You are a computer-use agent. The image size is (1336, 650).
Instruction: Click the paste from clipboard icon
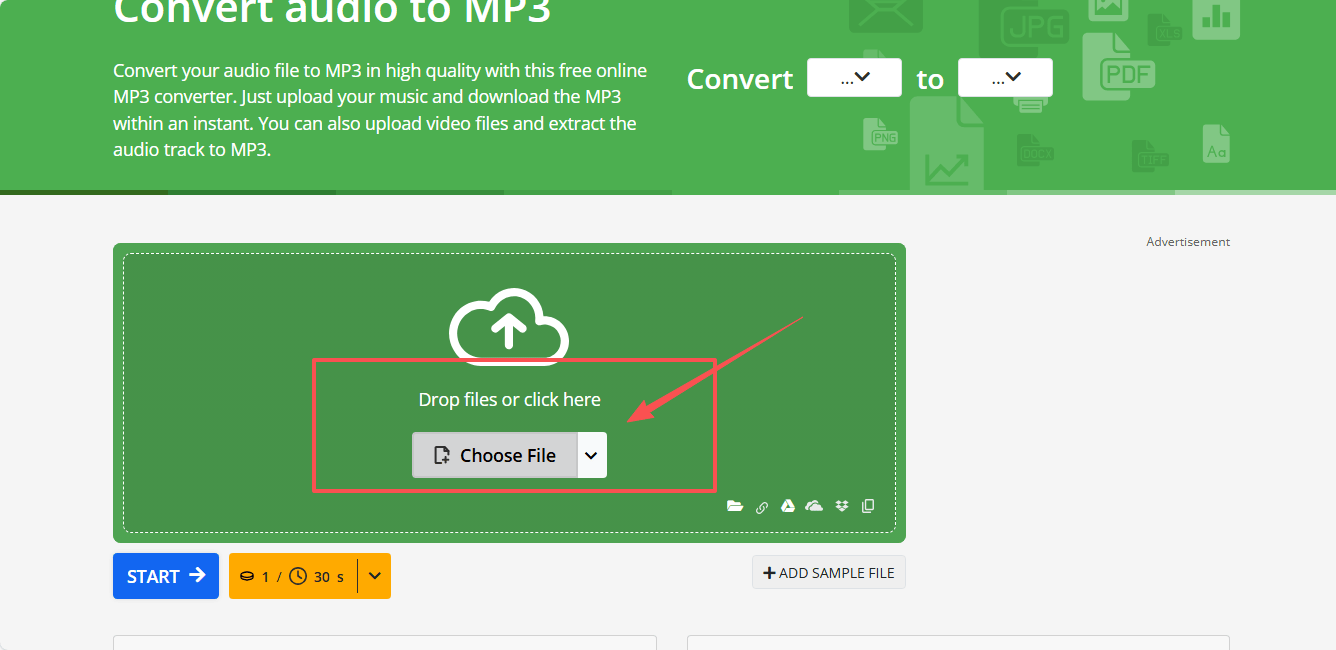[x=868, y=506]
